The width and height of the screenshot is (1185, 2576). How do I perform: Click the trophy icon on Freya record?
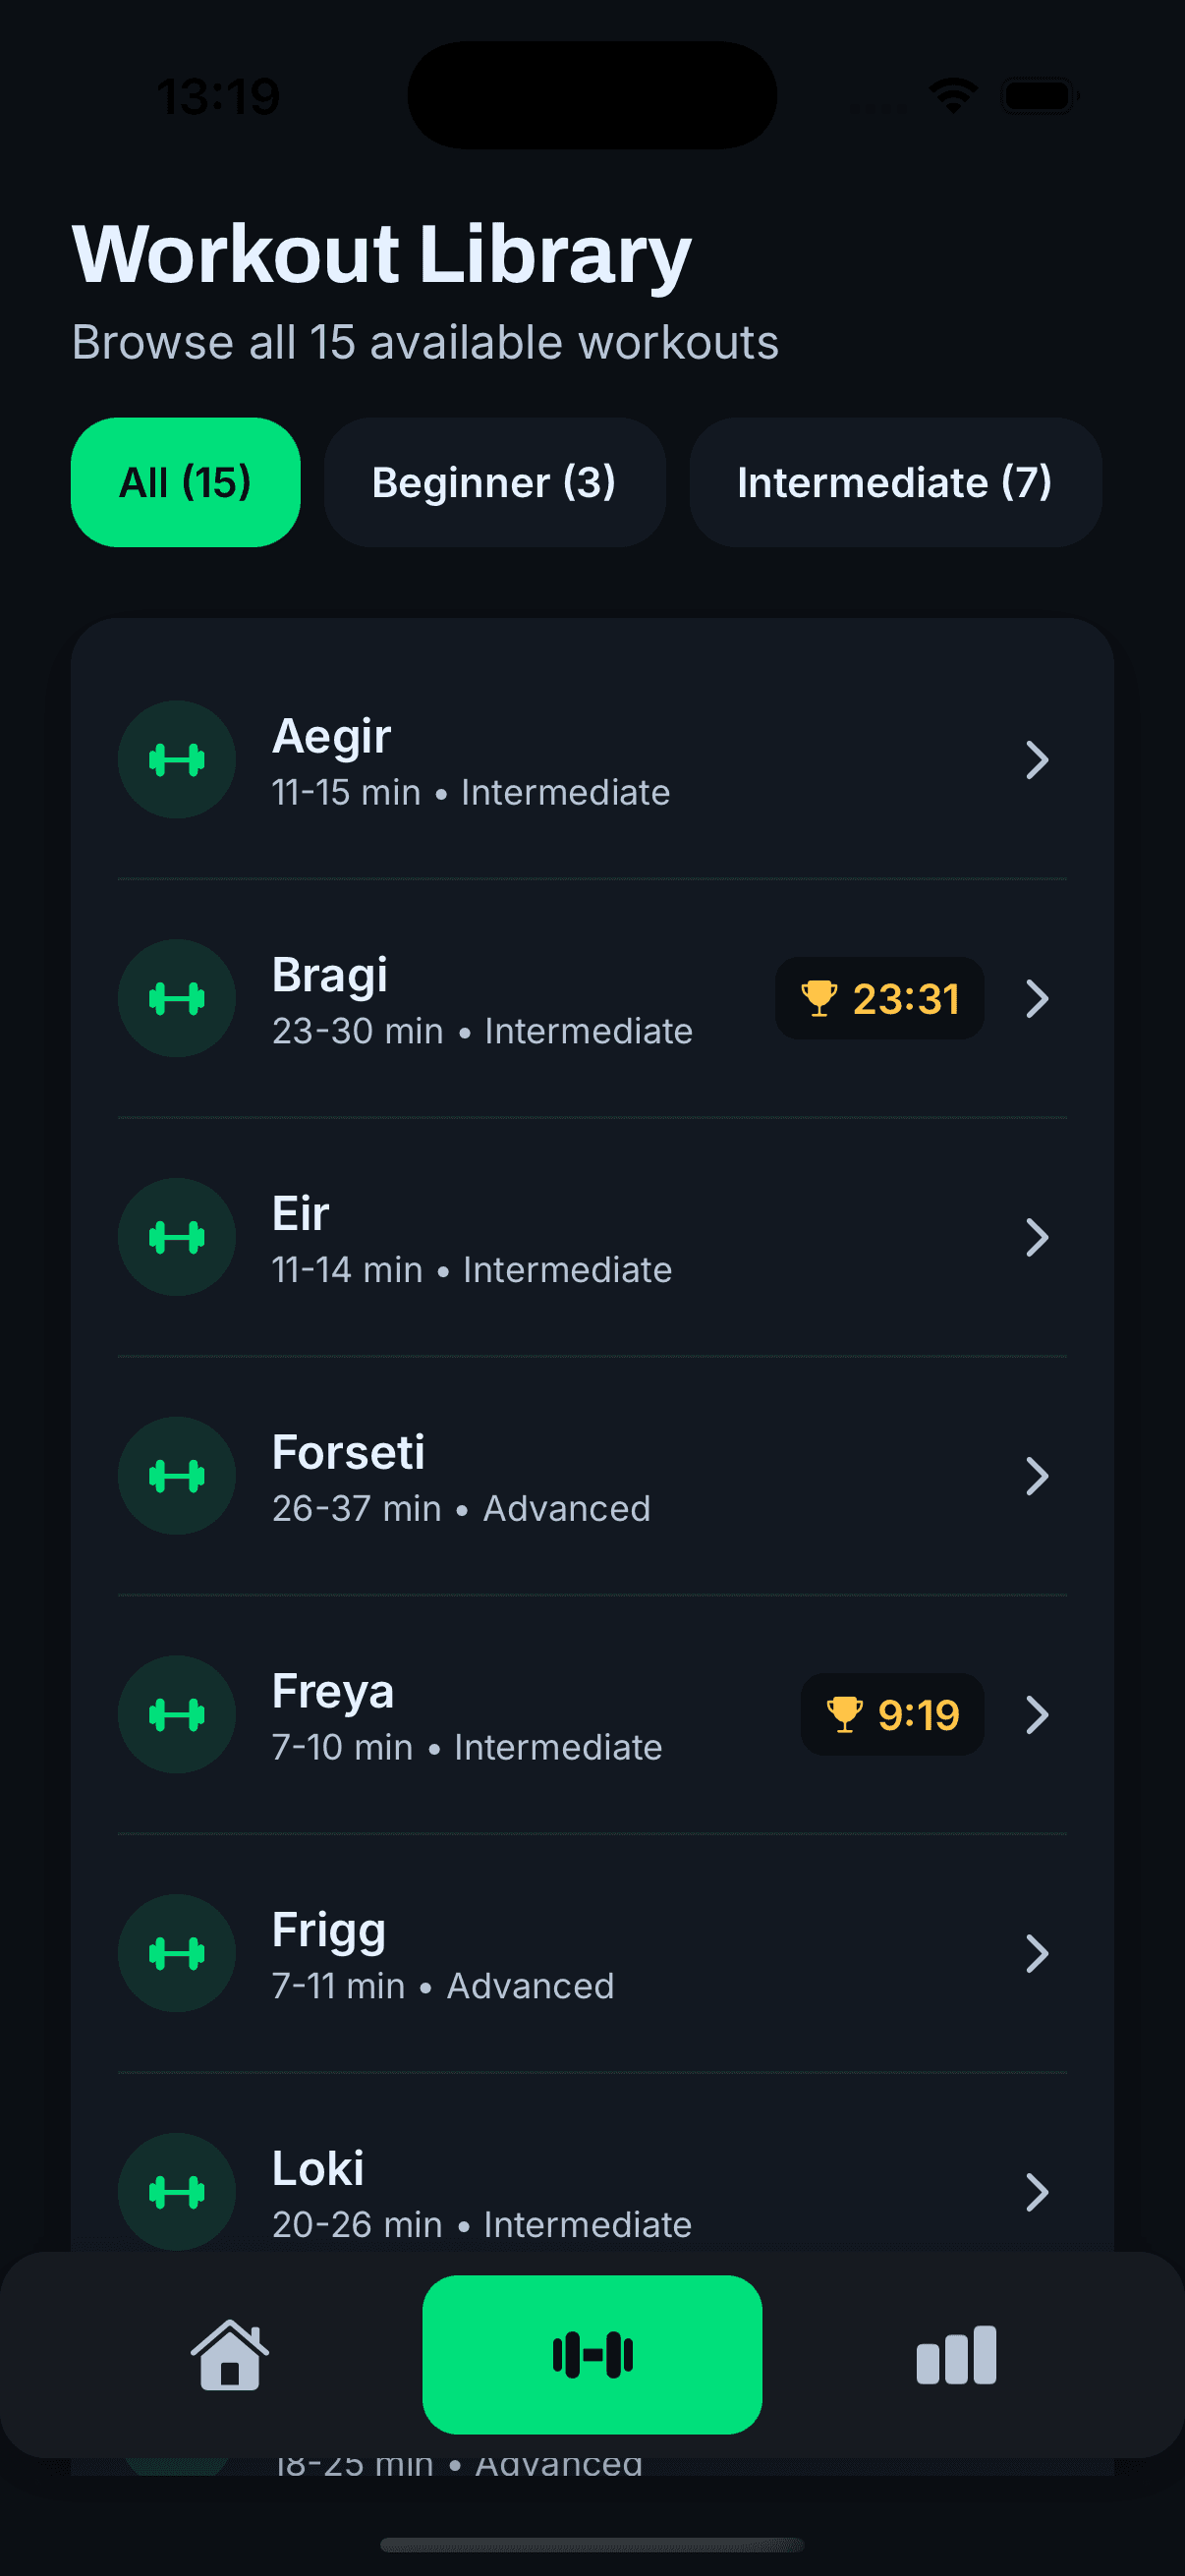click(844, 1714)
